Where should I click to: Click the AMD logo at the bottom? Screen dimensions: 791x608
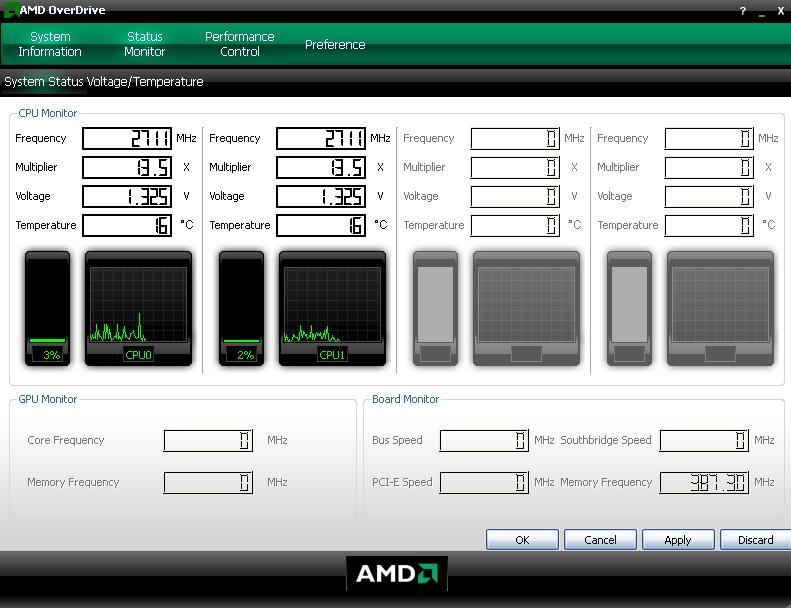[397, 573]
